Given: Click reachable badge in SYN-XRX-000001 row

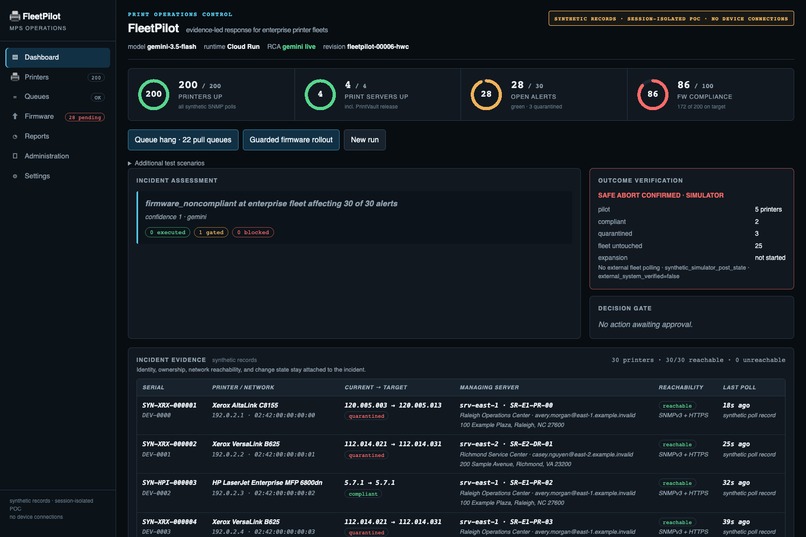Looking at the screenshot, I should pyautogui.click(x=677, y=406).
